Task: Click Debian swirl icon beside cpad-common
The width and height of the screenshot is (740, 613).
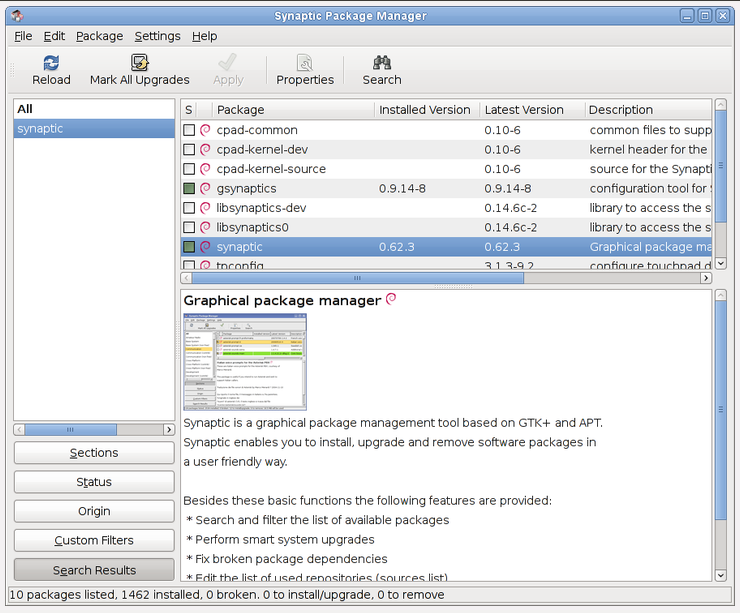Action: click(205, 130)
